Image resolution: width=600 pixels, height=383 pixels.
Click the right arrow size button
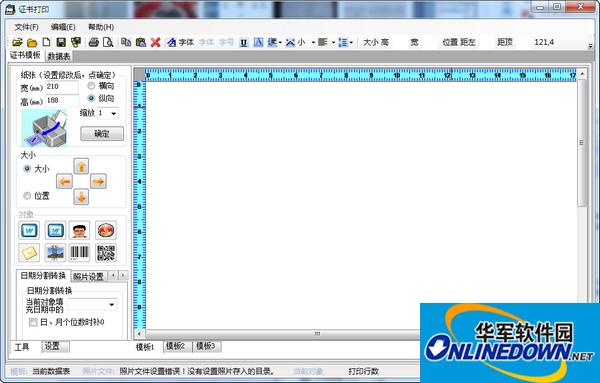(98, 181)
